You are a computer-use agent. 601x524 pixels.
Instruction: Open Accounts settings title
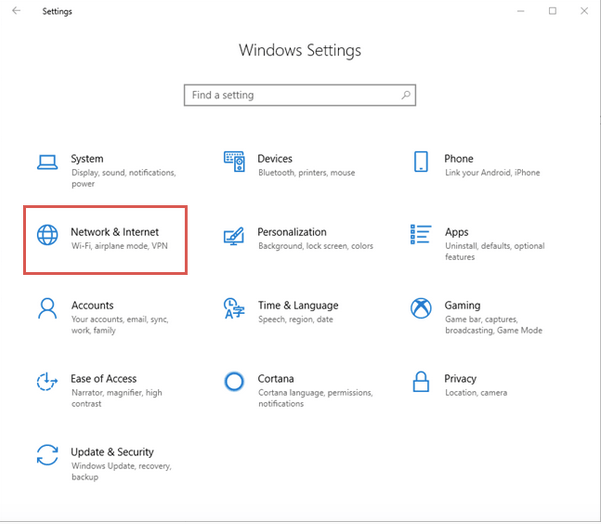tap(92, 305)
